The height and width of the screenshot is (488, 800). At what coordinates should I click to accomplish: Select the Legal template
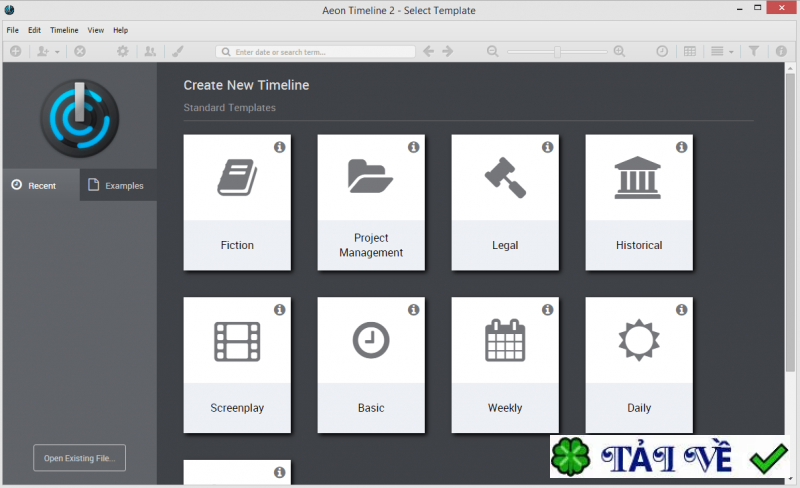(x=505, y=203)
